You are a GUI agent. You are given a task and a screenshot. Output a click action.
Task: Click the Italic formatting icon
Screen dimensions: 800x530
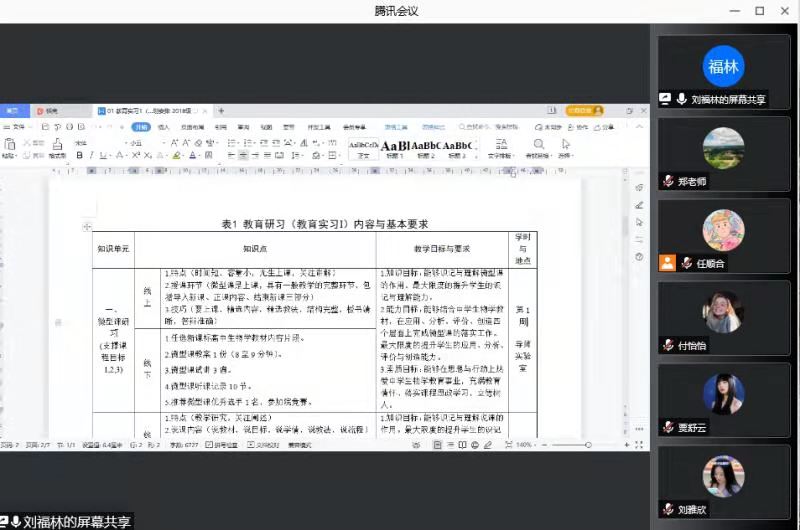pyautogui.click(x=92, y=156)
